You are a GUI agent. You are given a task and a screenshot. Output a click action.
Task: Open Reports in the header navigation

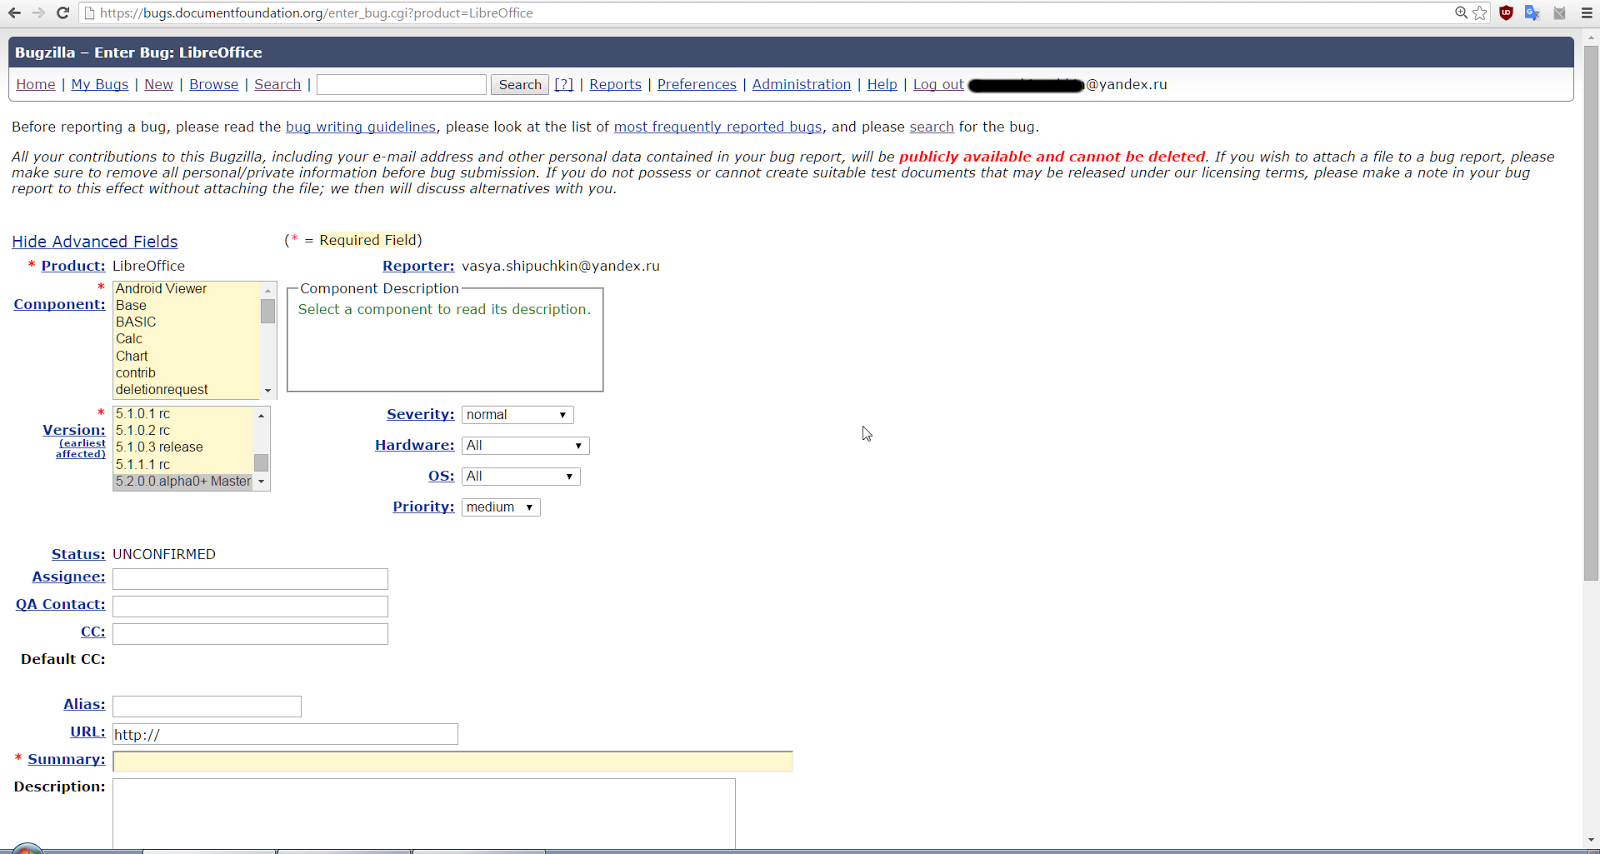point(615,85)
